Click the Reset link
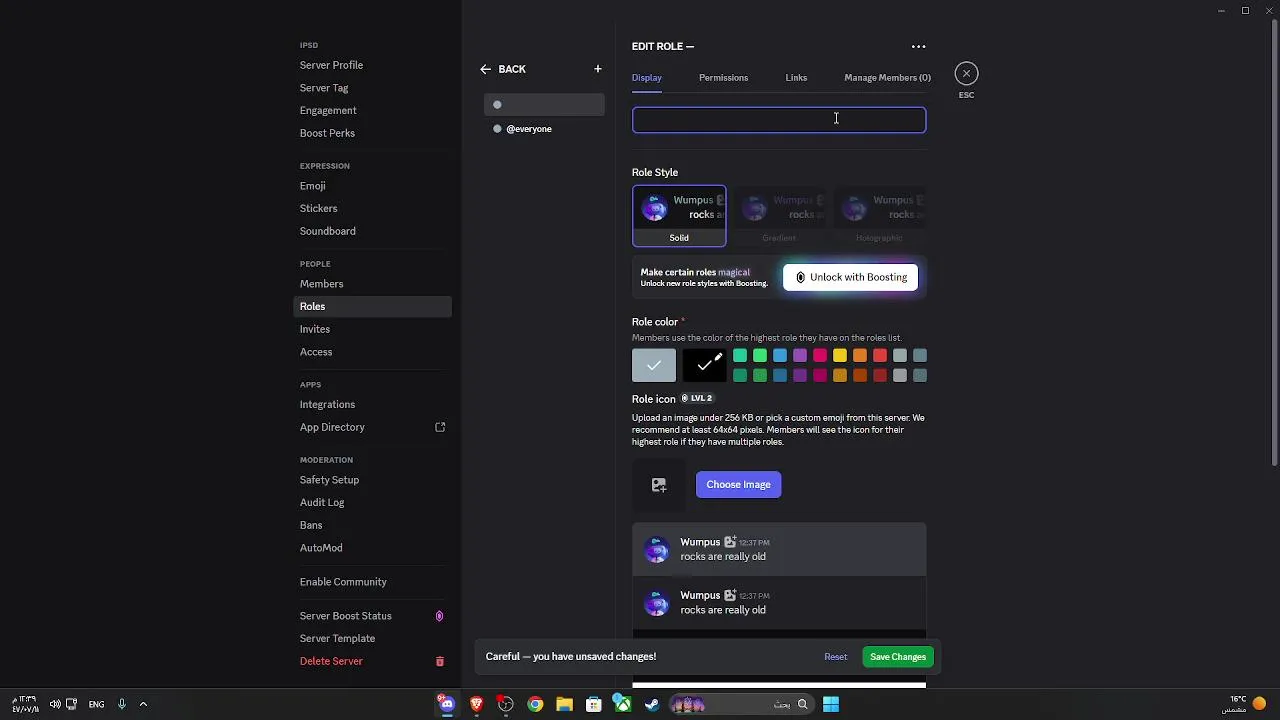This screenshot has height=720, width=1280. click(x=836, y=657)
